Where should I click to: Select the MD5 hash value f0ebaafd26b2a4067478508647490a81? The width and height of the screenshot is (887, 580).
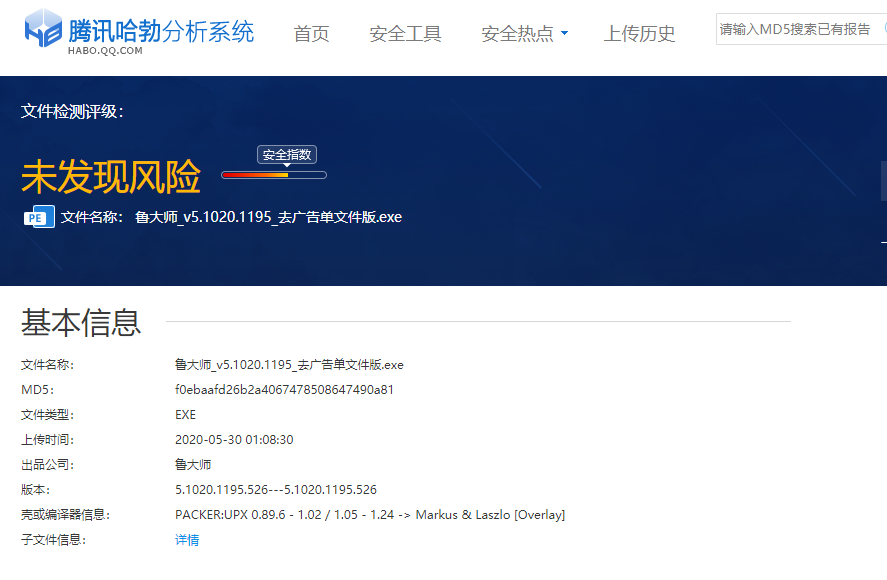tap(285, 390)
